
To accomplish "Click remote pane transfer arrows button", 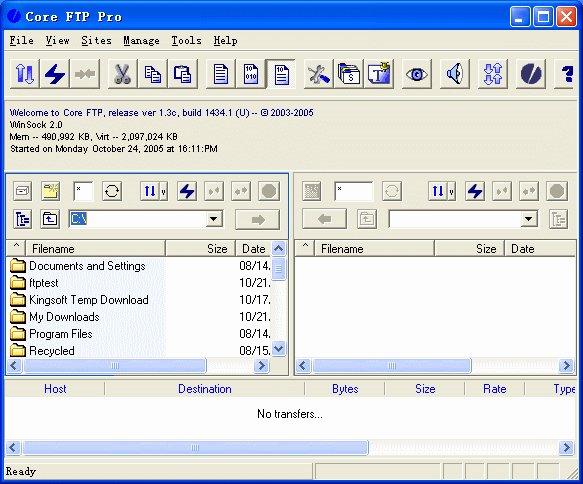I will [x=438, y=191].
